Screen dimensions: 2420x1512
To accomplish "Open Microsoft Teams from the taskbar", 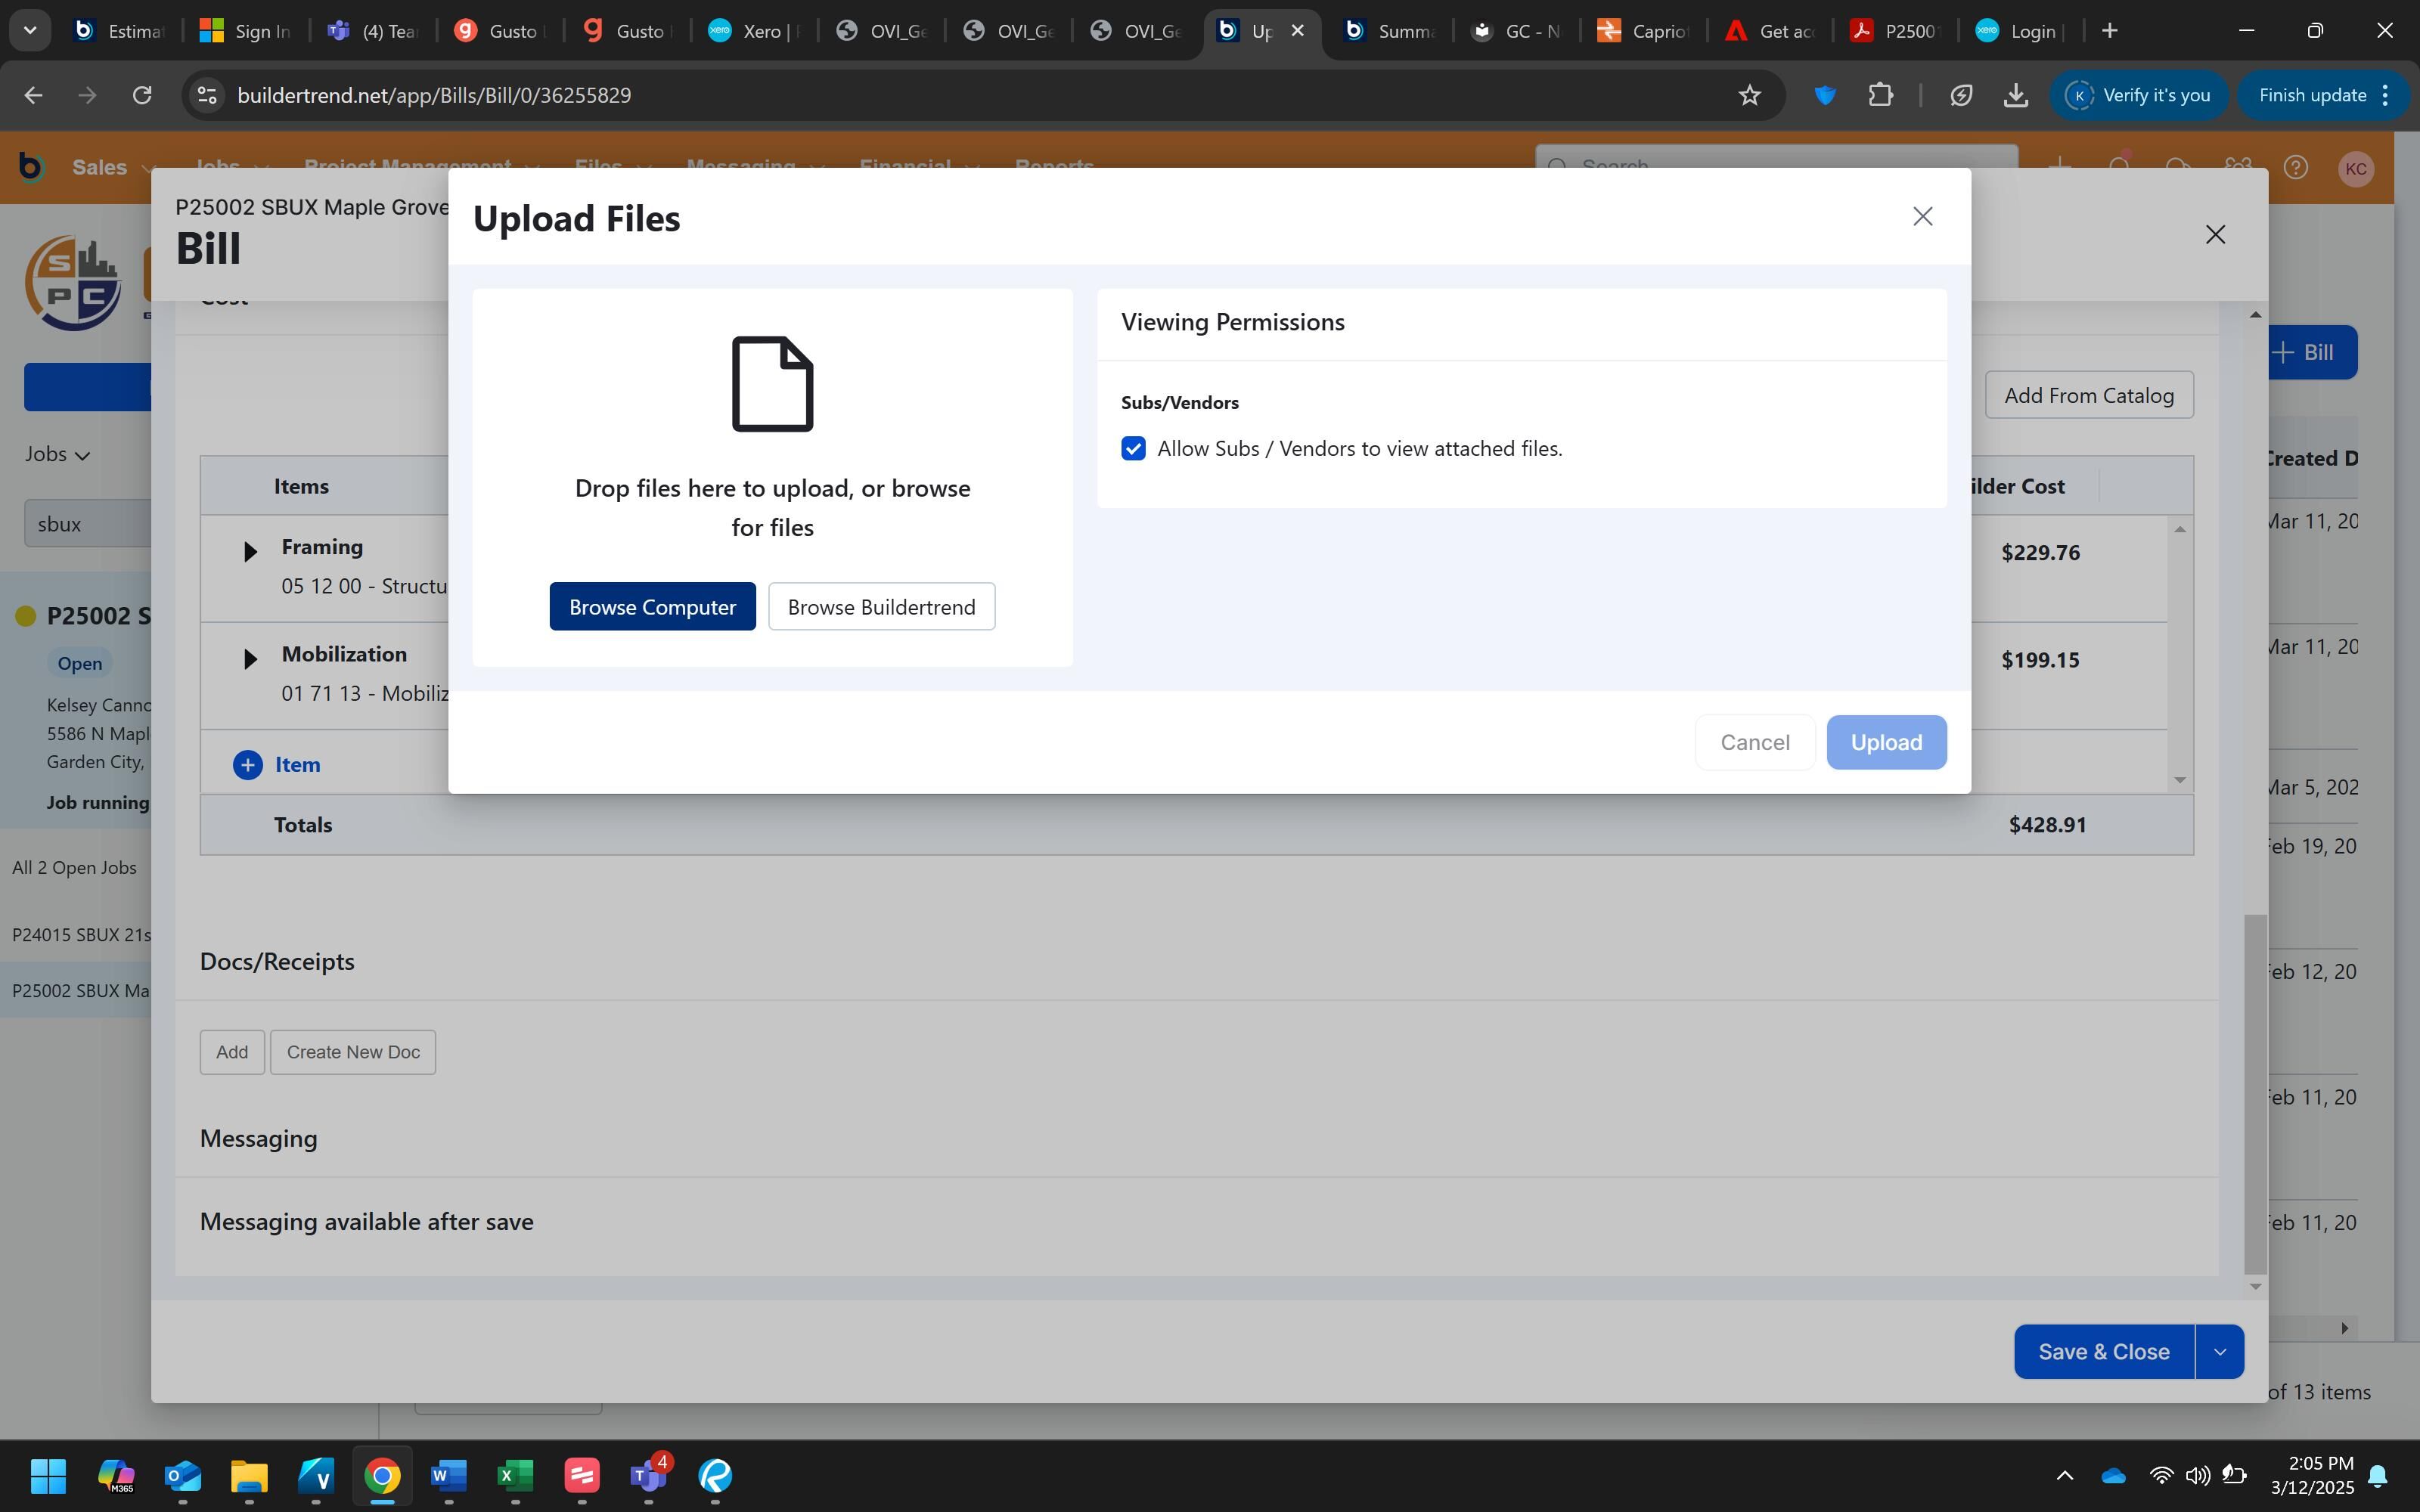I will tap(648, 1475).
